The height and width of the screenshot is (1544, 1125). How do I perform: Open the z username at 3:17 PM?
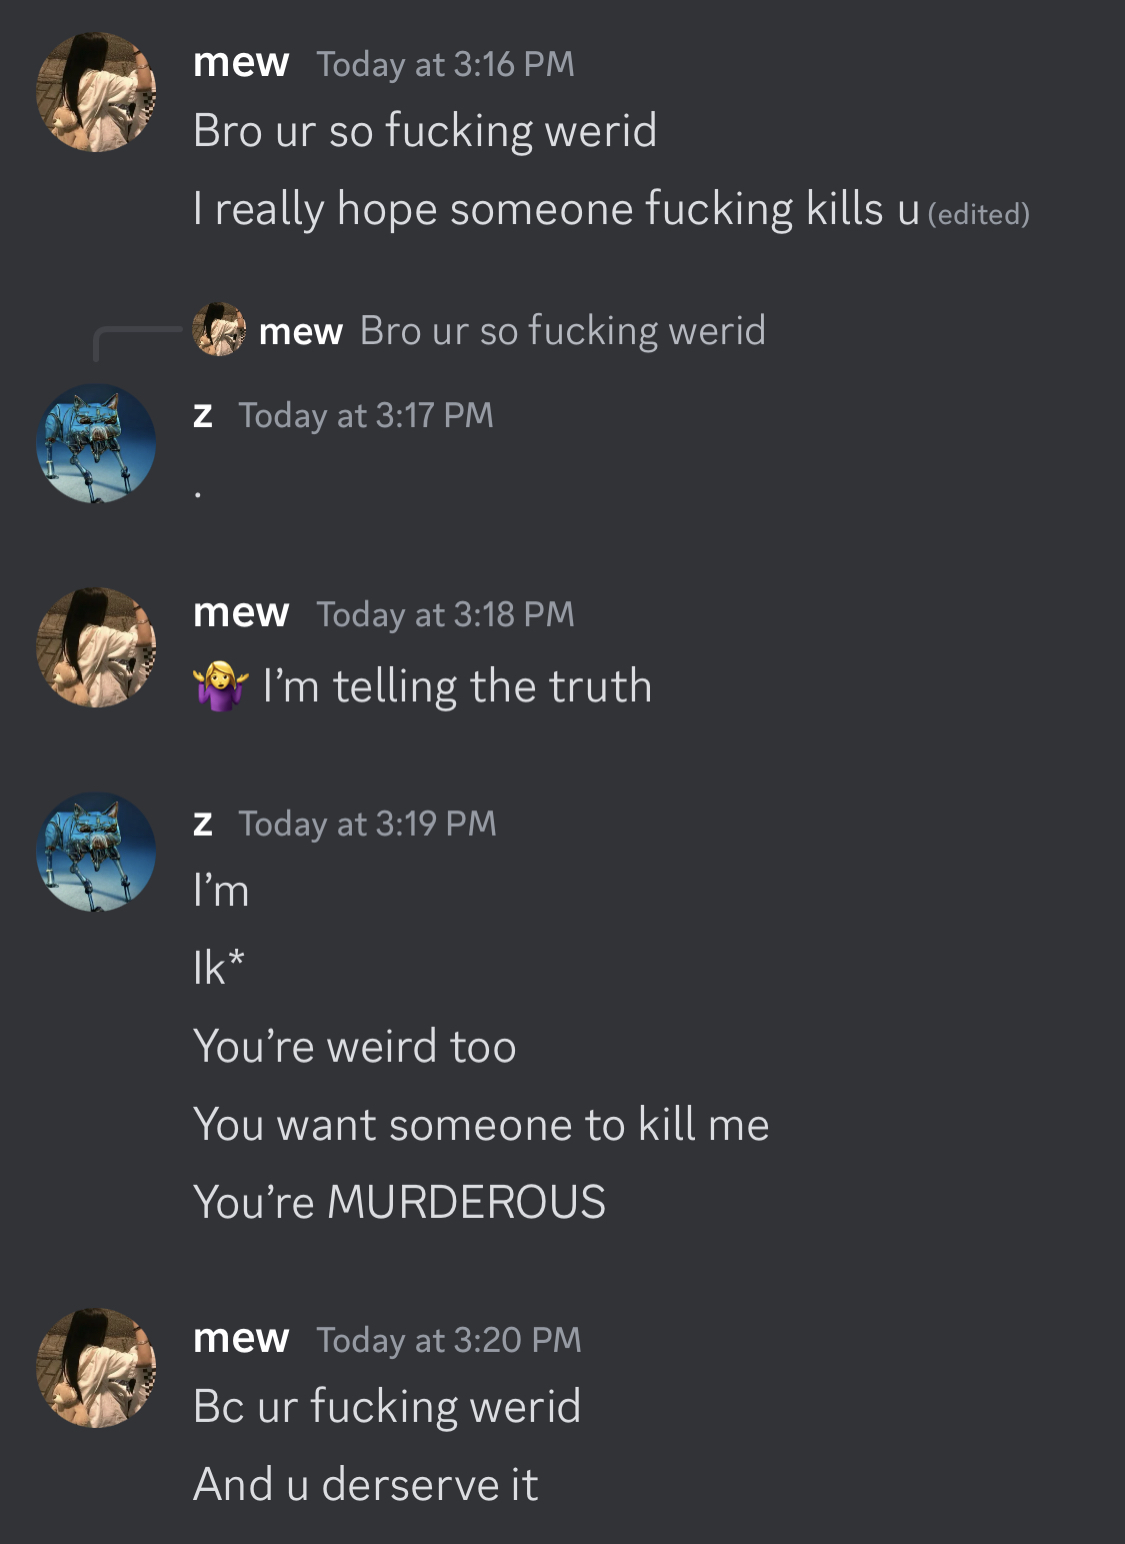pyautogui.click(x=203, y=414)
